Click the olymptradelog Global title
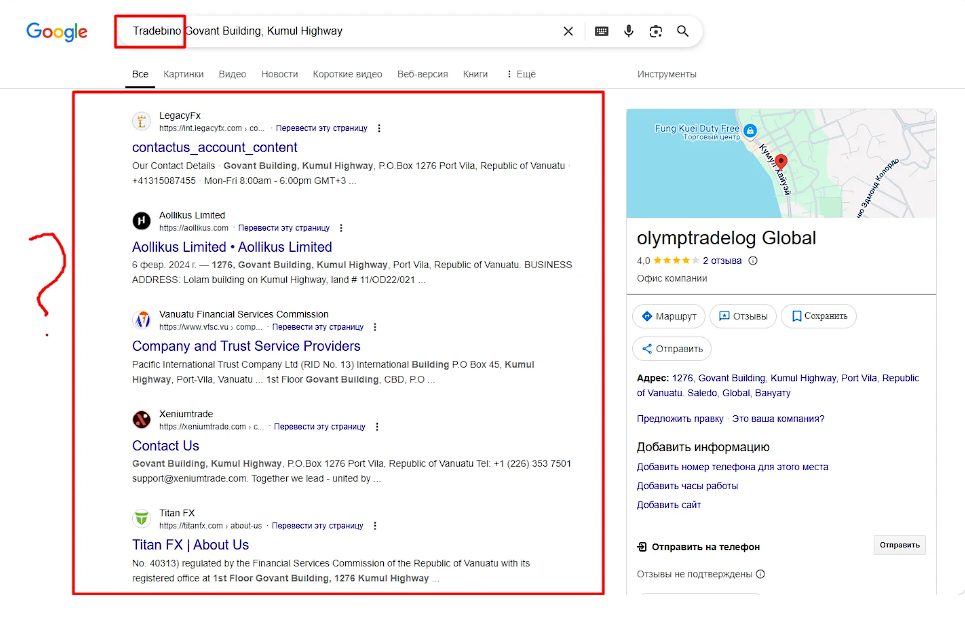 pyautogui.click(x=726, y=238)
